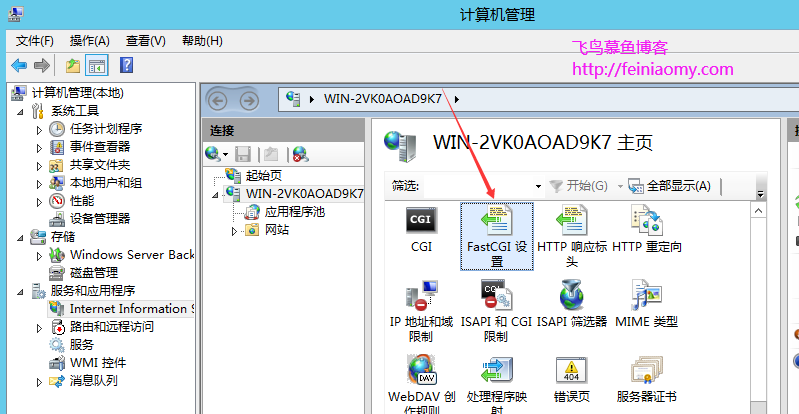Open the 帮助(H) menu
The height and width of the screenshot is (414, 799).
[x=202, y=41]
